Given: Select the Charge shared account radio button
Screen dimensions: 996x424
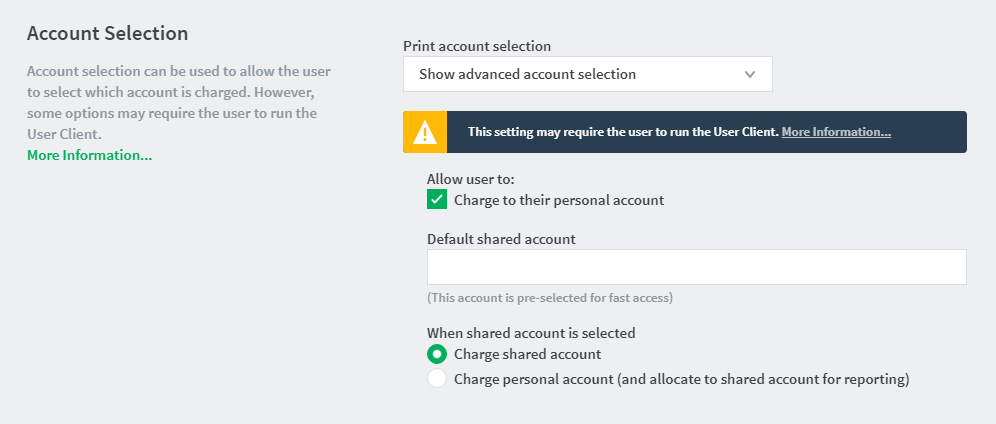Looking at the screenshot, I should tap(437, 354).
